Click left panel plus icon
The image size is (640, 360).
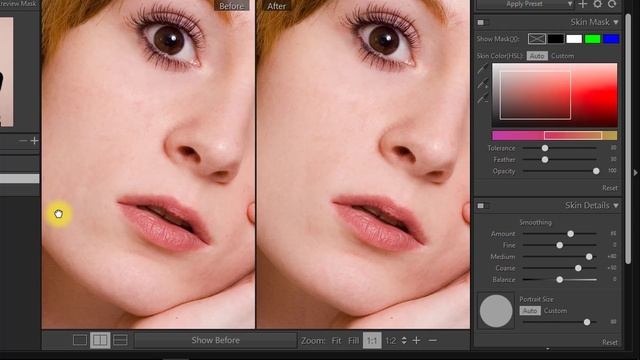pos(34,141)
